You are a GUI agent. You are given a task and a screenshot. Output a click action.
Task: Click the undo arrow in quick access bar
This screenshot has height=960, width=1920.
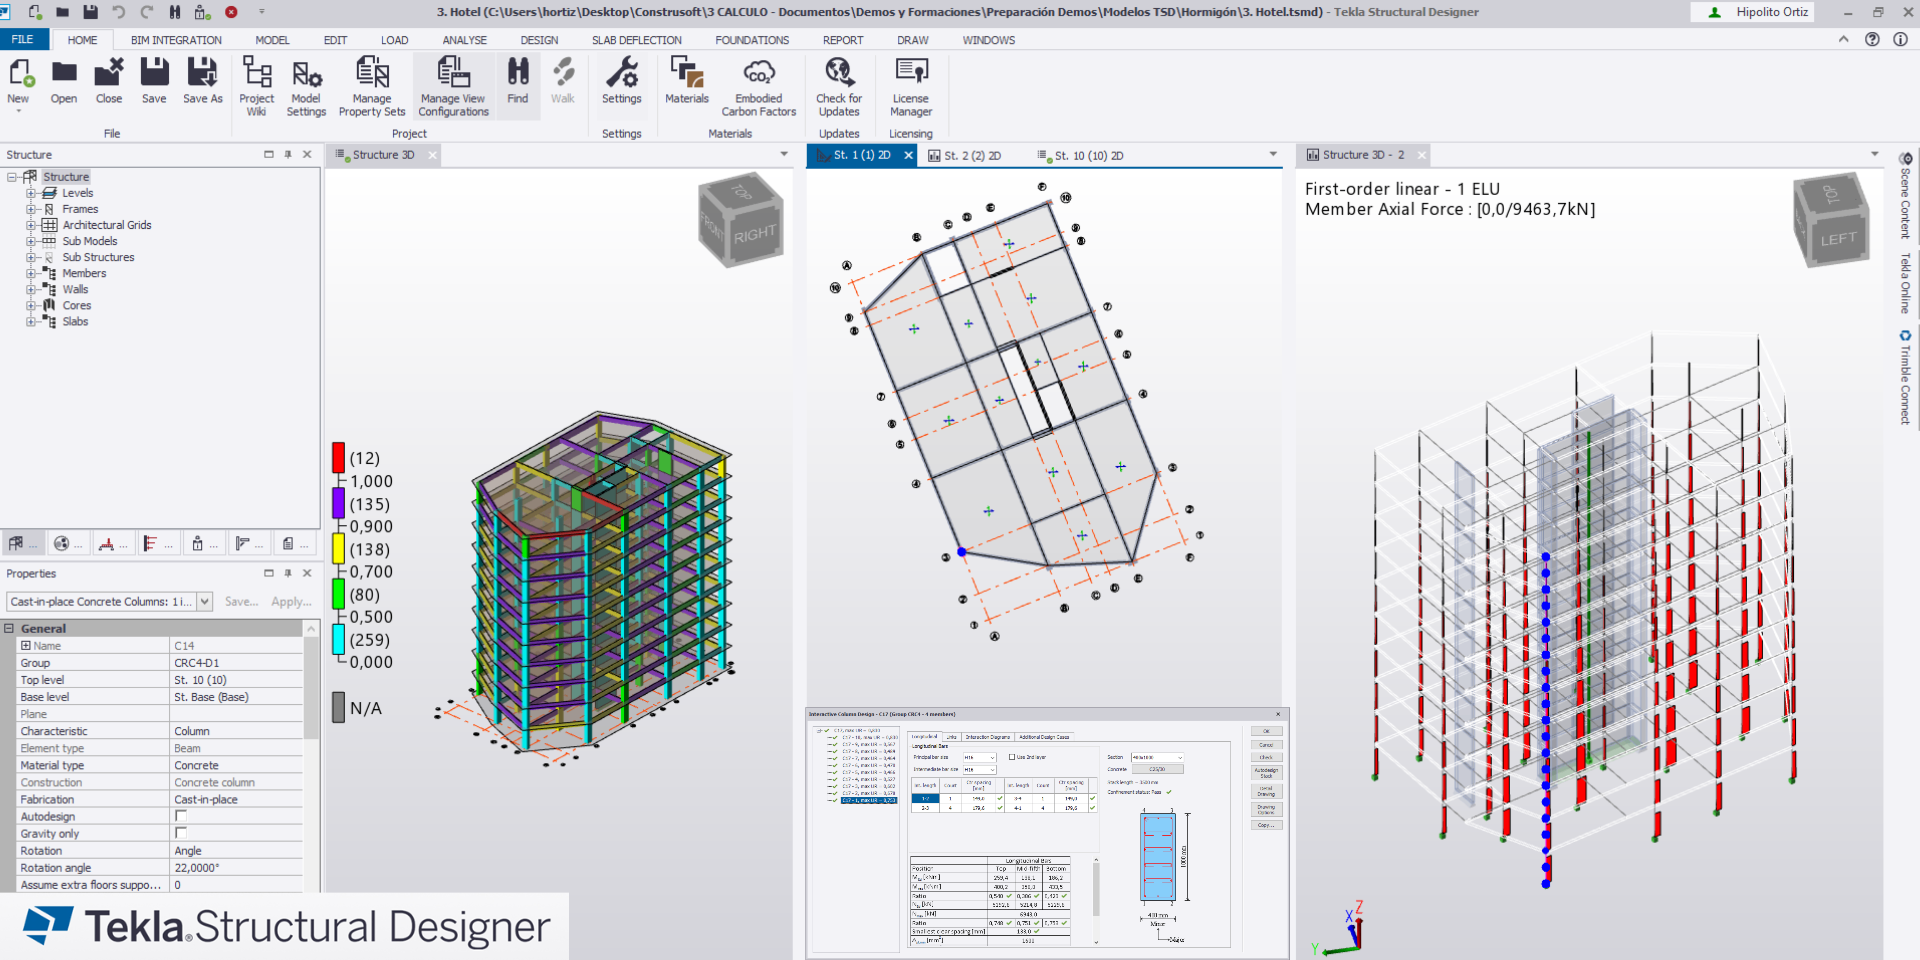coord(119,12)
